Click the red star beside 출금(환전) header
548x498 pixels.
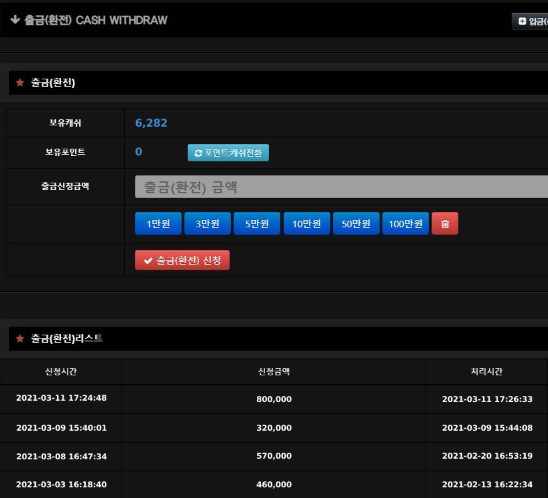pos(20,83)
